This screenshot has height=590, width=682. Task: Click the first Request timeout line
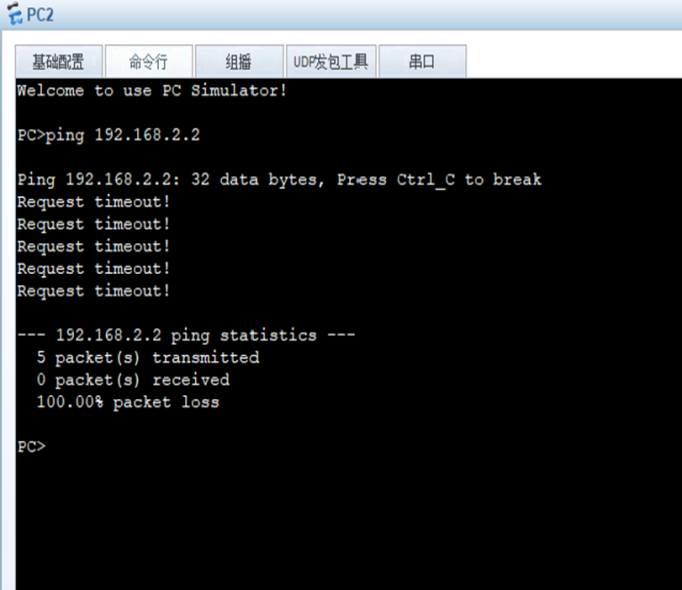pos(94,202)
